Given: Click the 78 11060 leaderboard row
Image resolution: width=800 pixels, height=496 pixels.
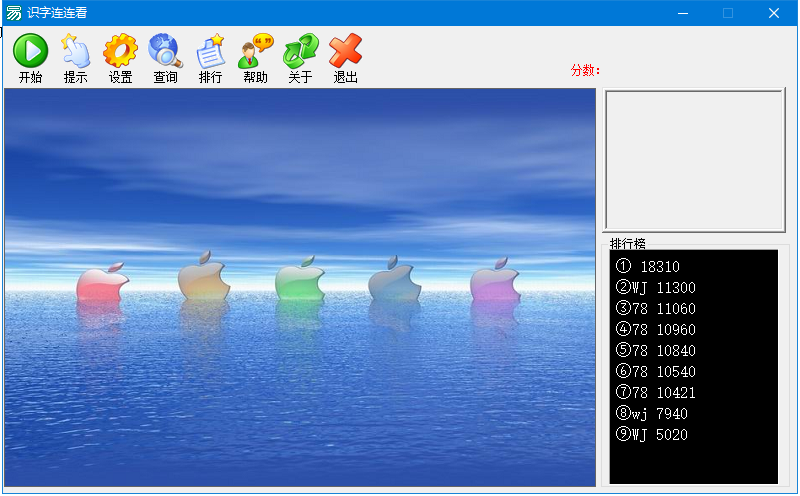Looking at the screenshot, I should point(656,309).
